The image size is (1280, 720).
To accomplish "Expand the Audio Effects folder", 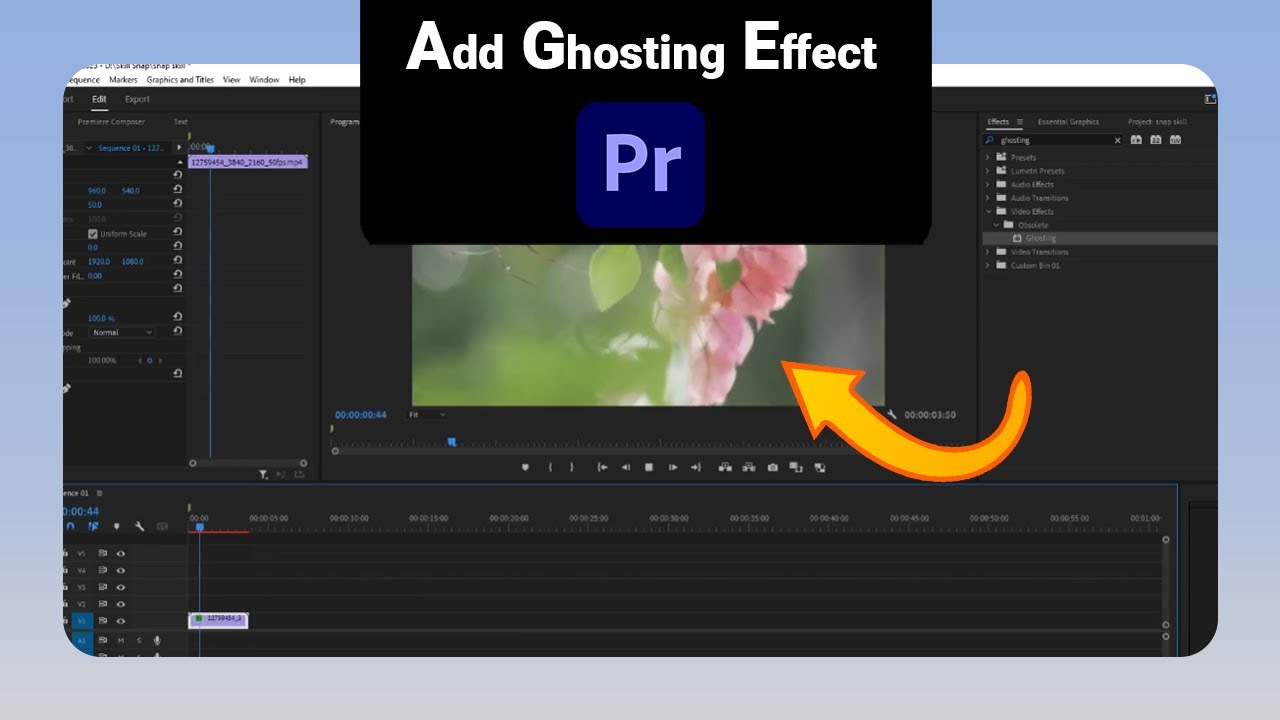I will point(988,184).
